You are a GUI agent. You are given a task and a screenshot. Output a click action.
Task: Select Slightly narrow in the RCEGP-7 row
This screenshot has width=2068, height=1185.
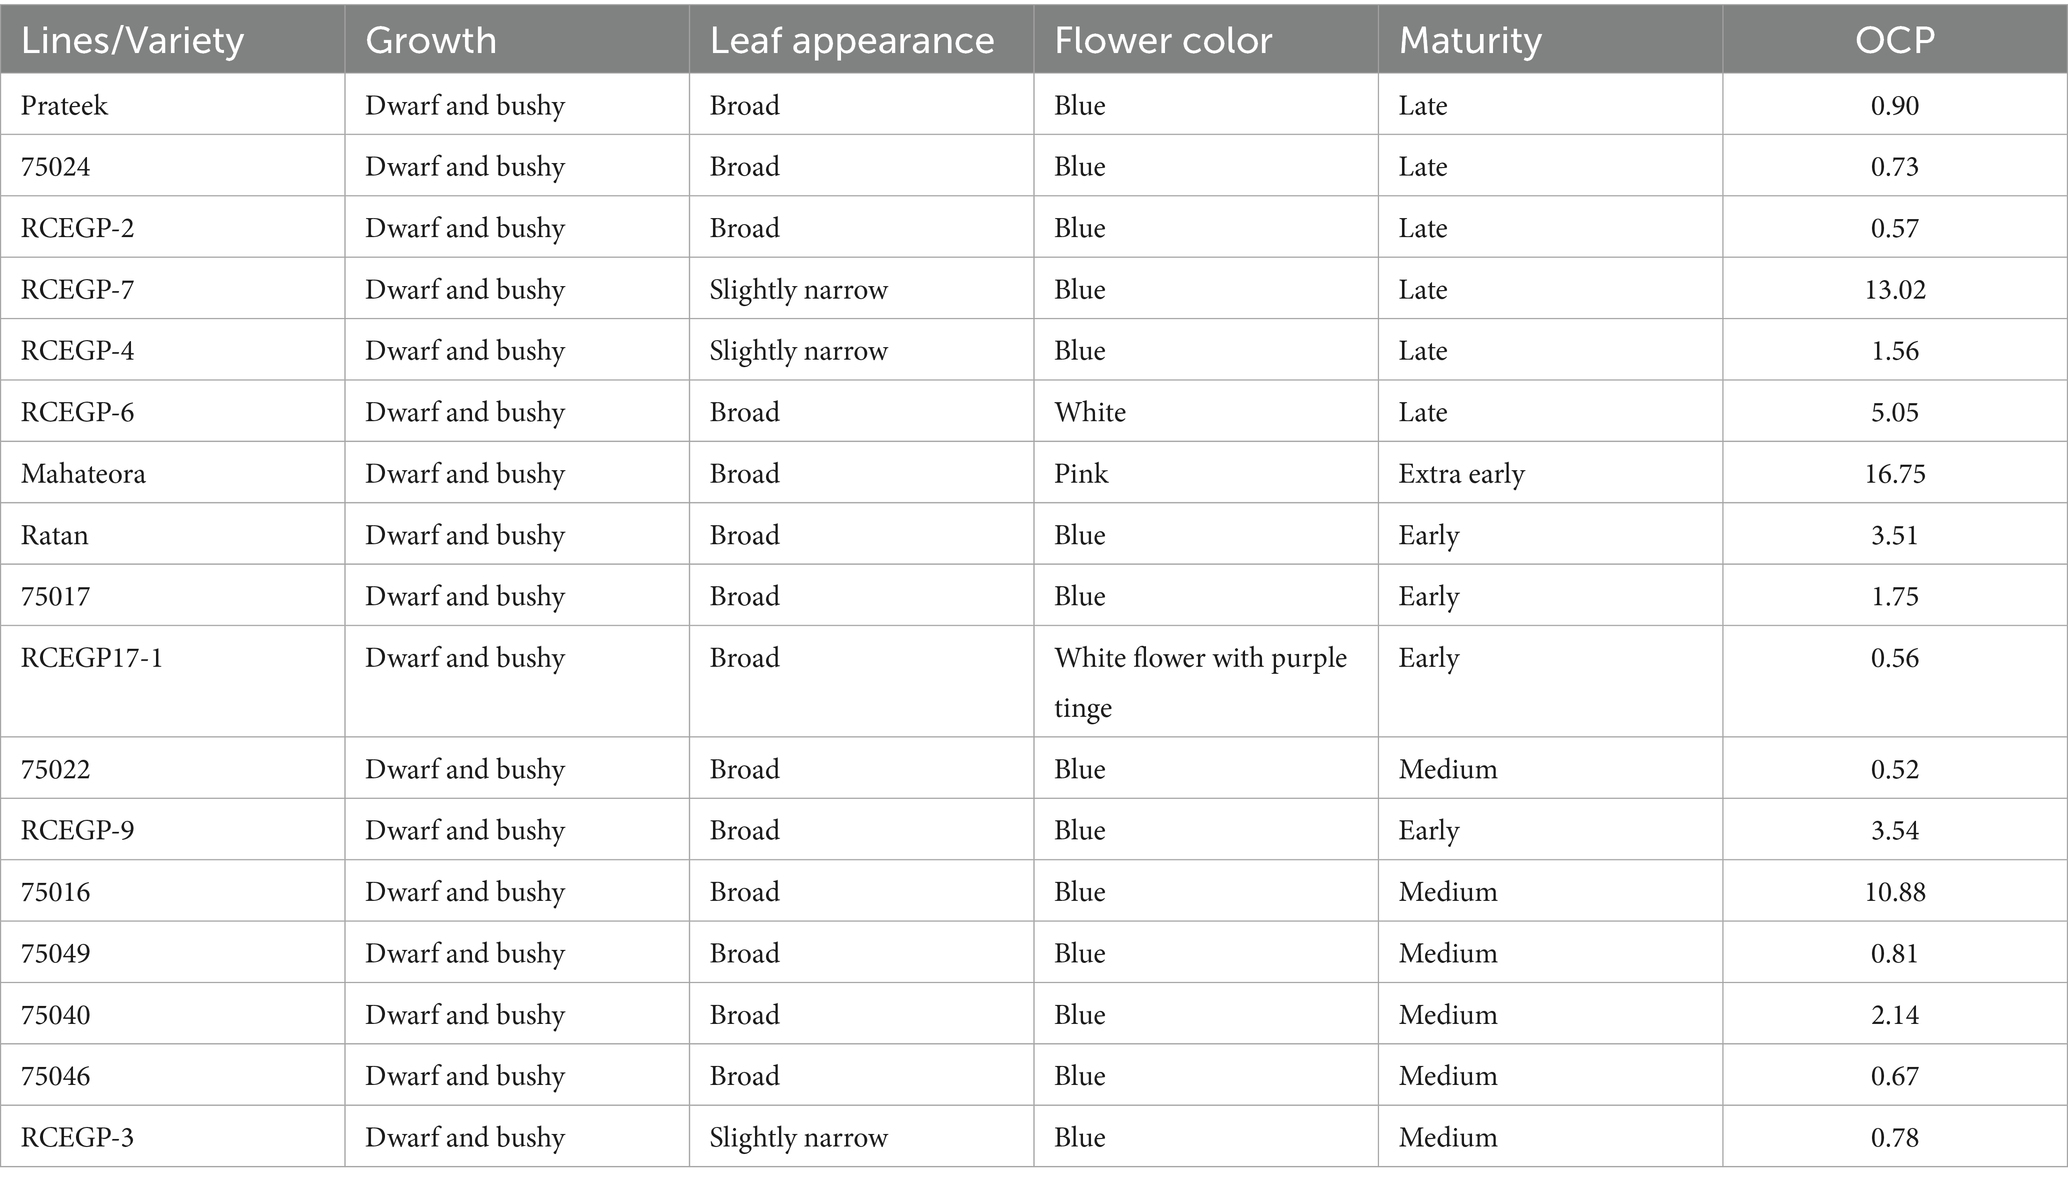[798, 289]
